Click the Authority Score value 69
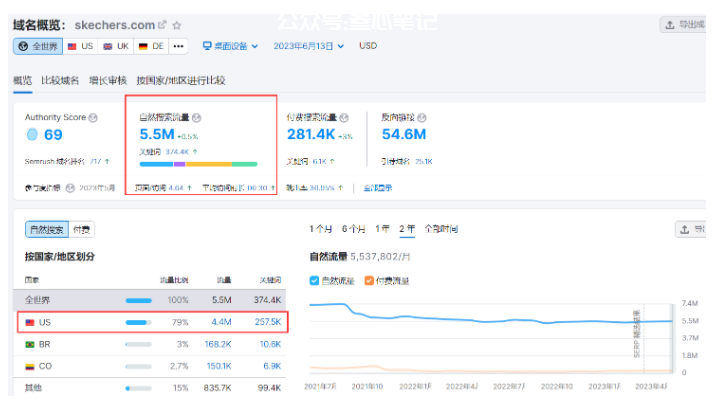This screenshot has height=407, width=714. pyautogui.click(x=53, y=135)
